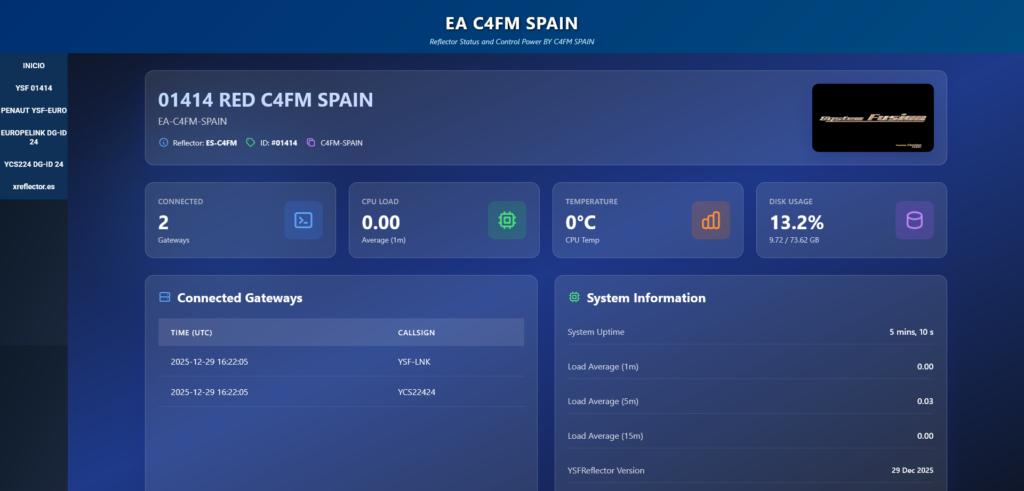
Task: Open the INICIO sidebar menu item
Action: (x=34, y=65)
